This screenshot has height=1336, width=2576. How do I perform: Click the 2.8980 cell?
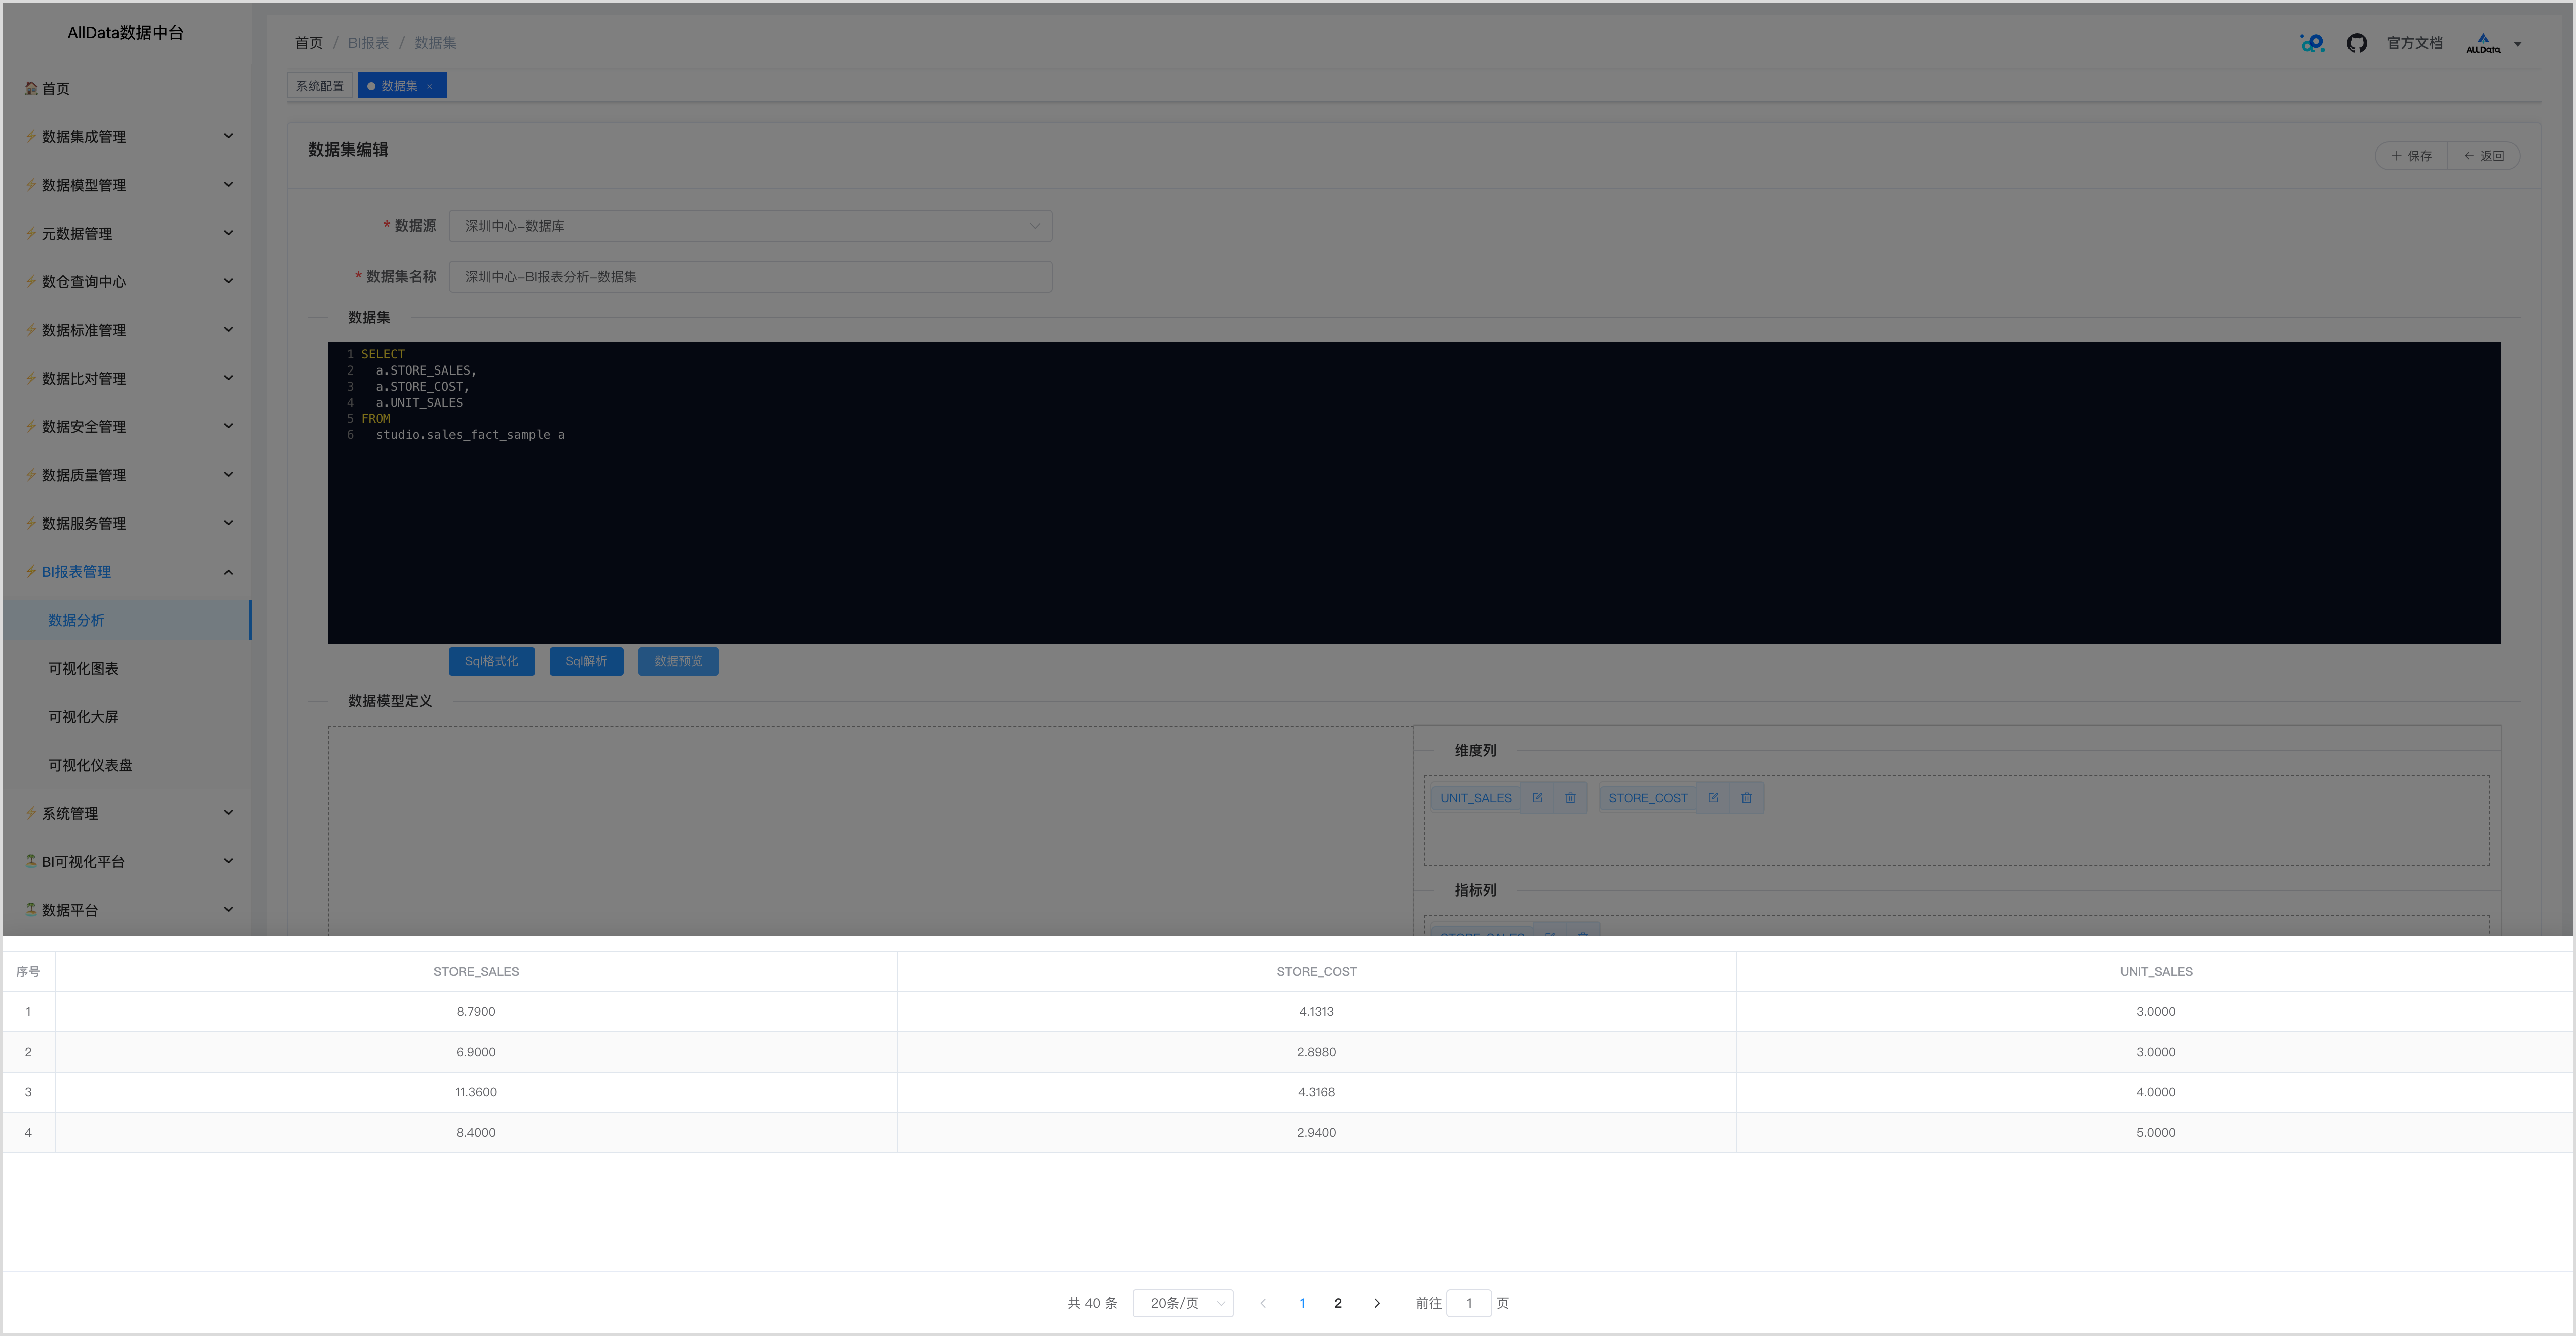point(1316,1052)
